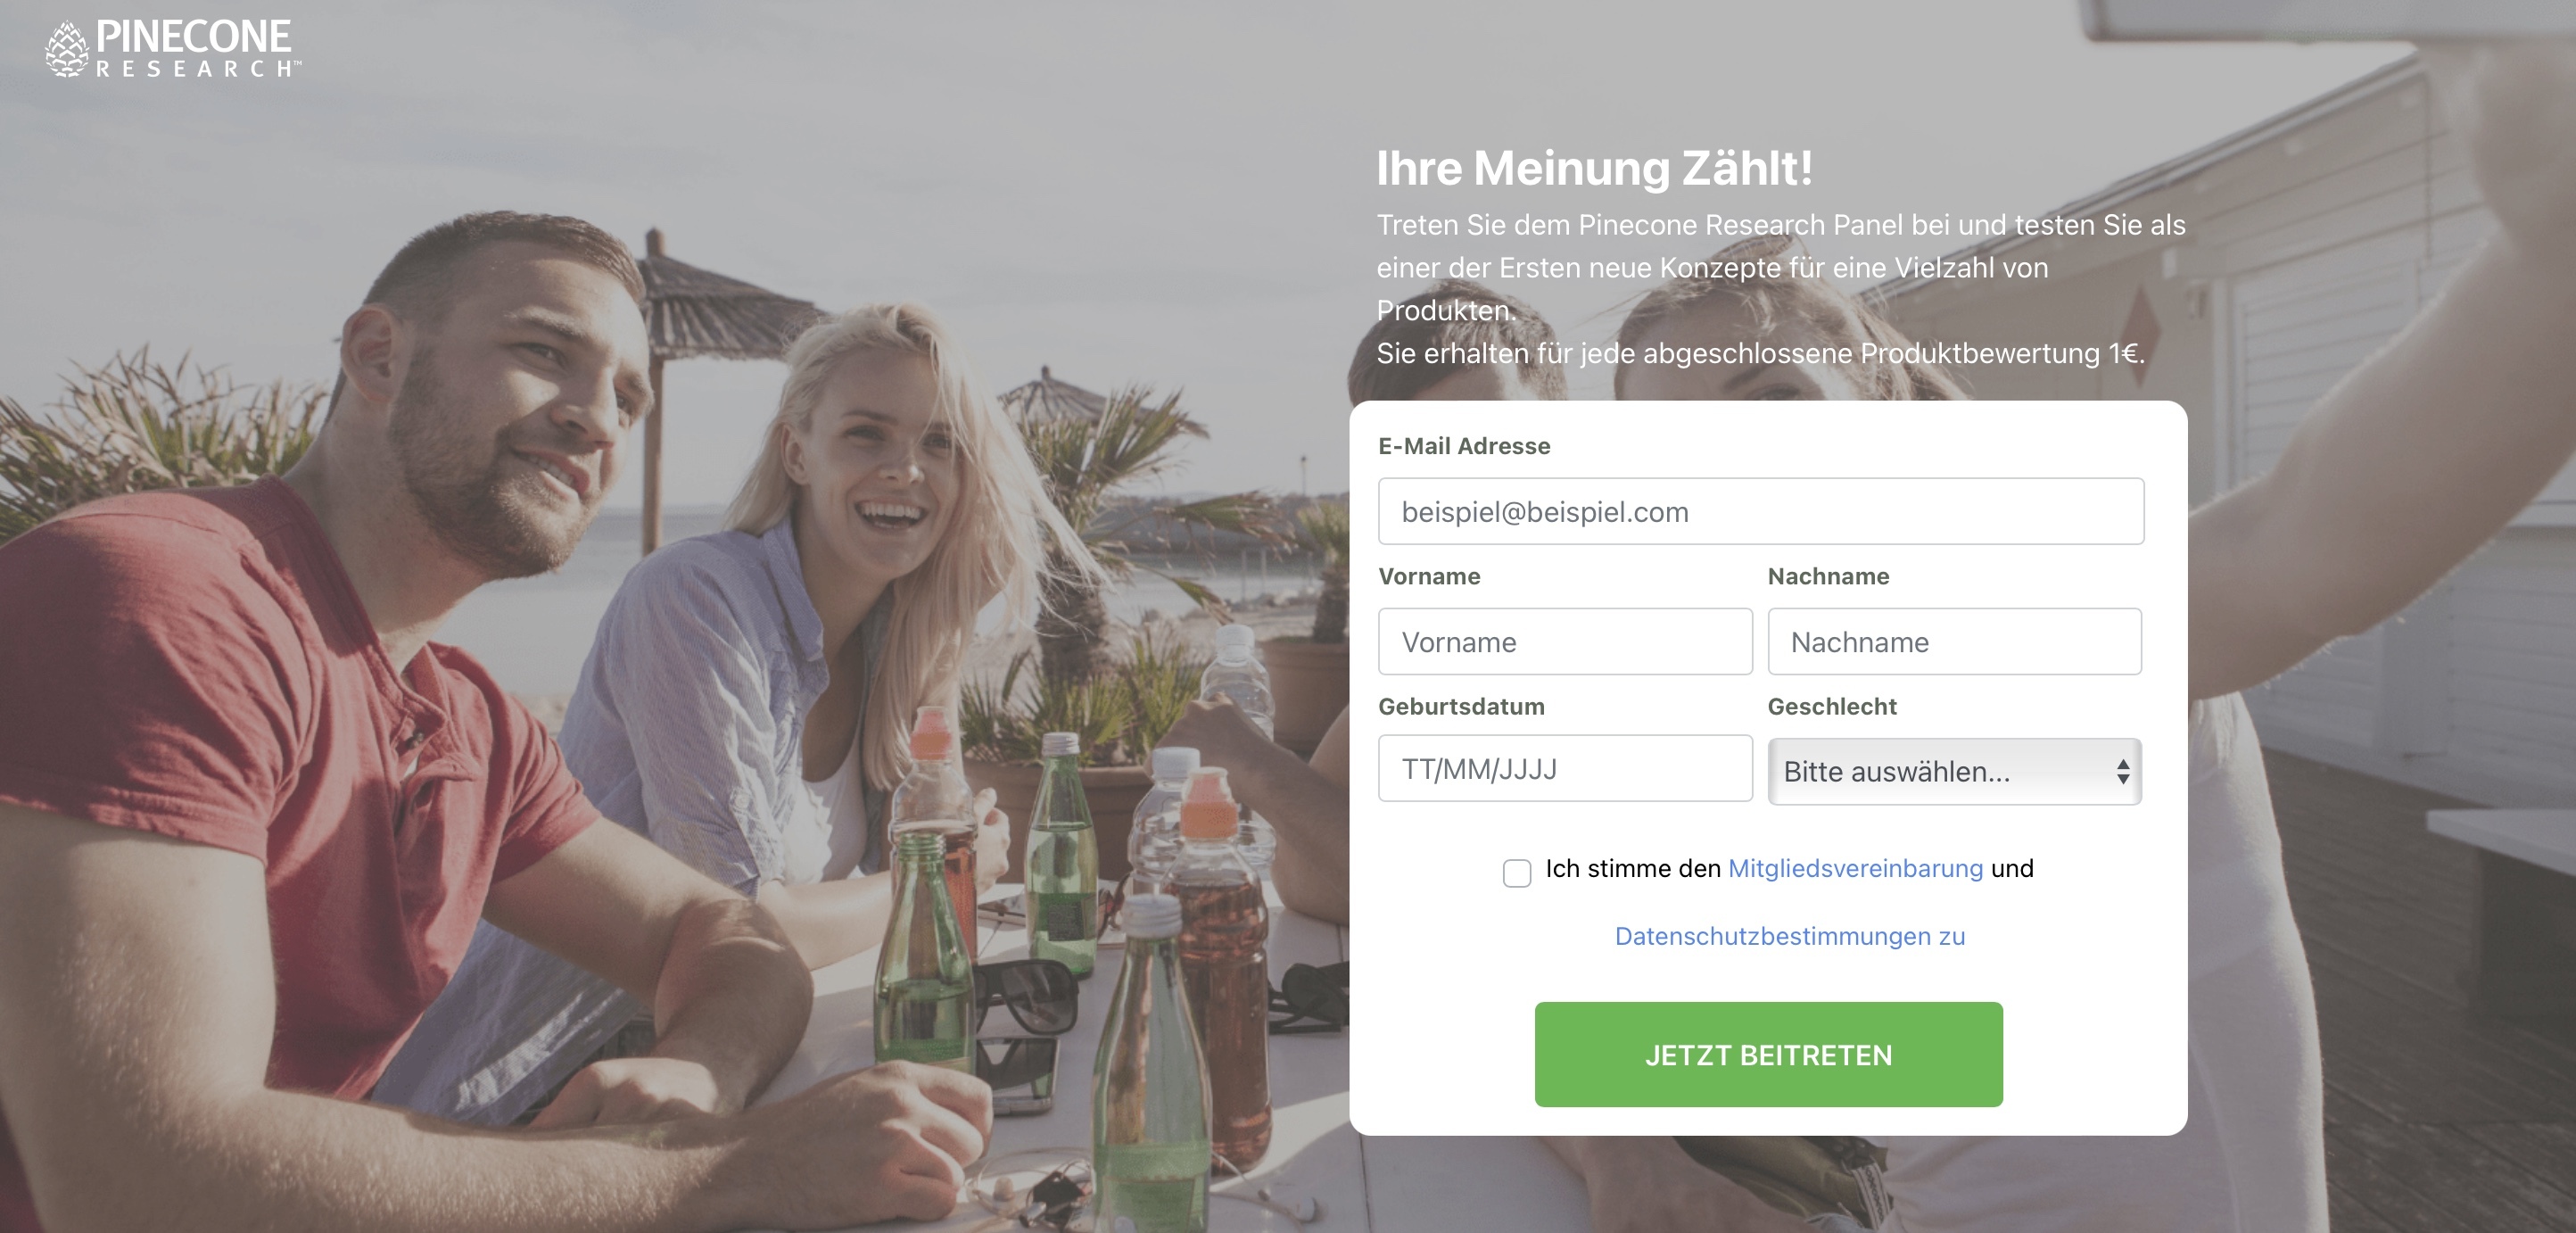Click the 'E-Mail Adresse' field label
Viewport: 2576px width, 1233px height.
[1464, 446]
